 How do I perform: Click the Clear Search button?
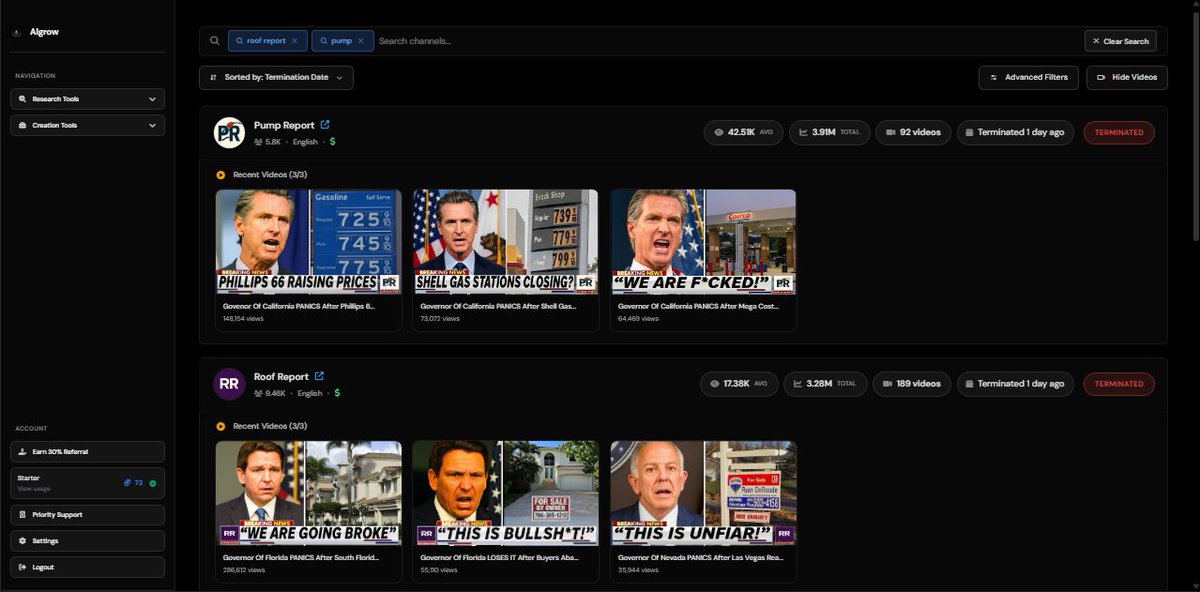click(1120, 41)
